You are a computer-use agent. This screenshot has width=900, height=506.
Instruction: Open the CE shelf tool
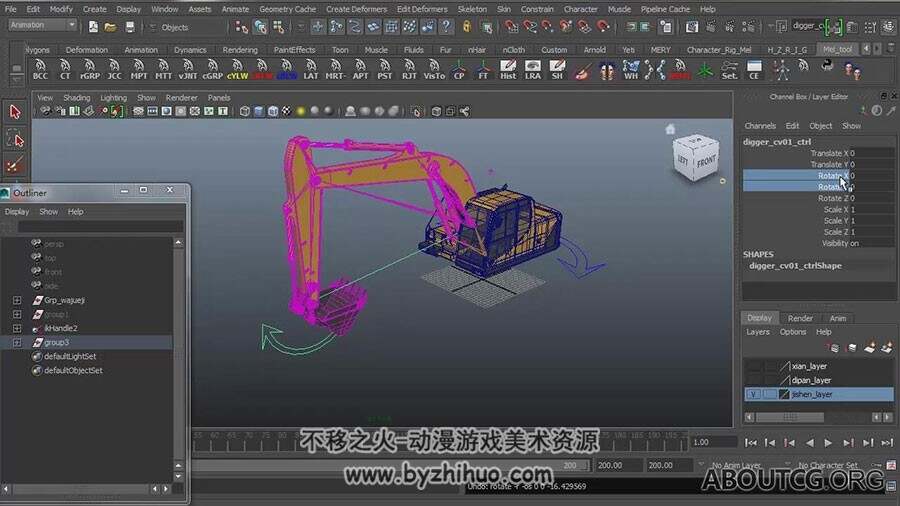pyautogui.click(x=754, y=69)
